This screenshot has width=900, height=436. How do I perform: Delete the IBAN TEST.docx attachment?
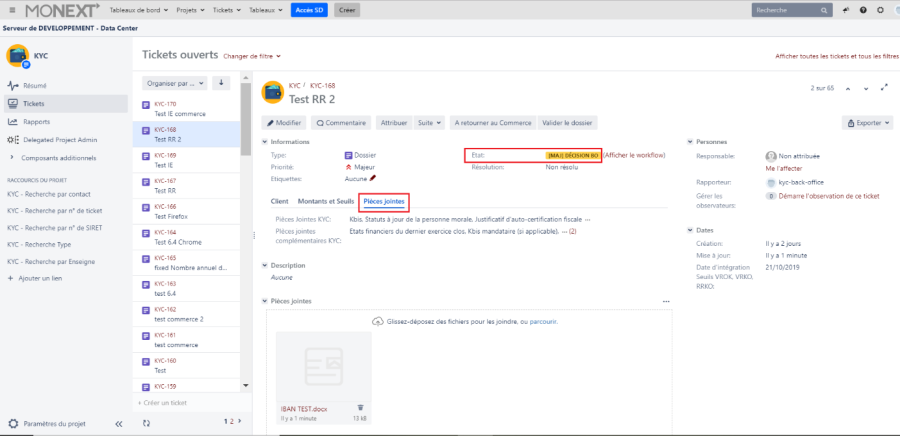point(361,407)
